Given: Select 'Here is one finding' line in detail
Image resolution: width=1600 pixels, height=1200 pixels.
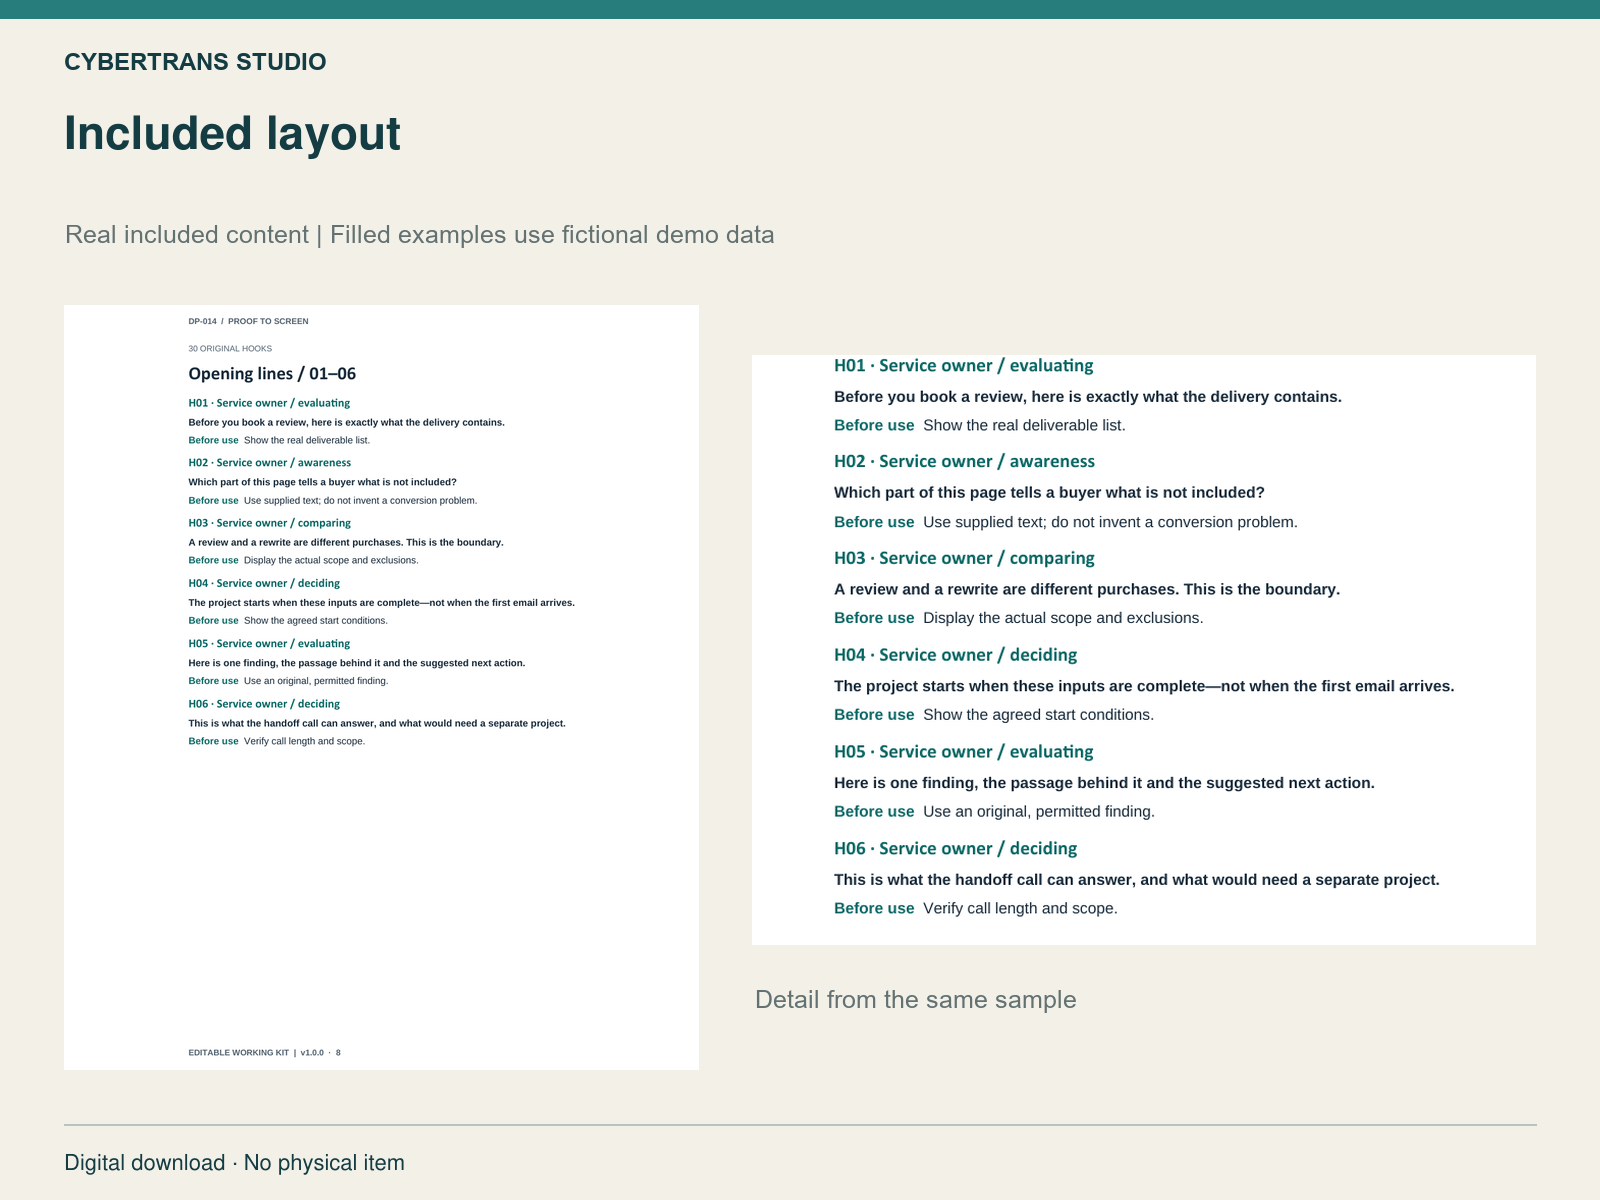Looking at the screenshot, I should tap(1104, 783).
